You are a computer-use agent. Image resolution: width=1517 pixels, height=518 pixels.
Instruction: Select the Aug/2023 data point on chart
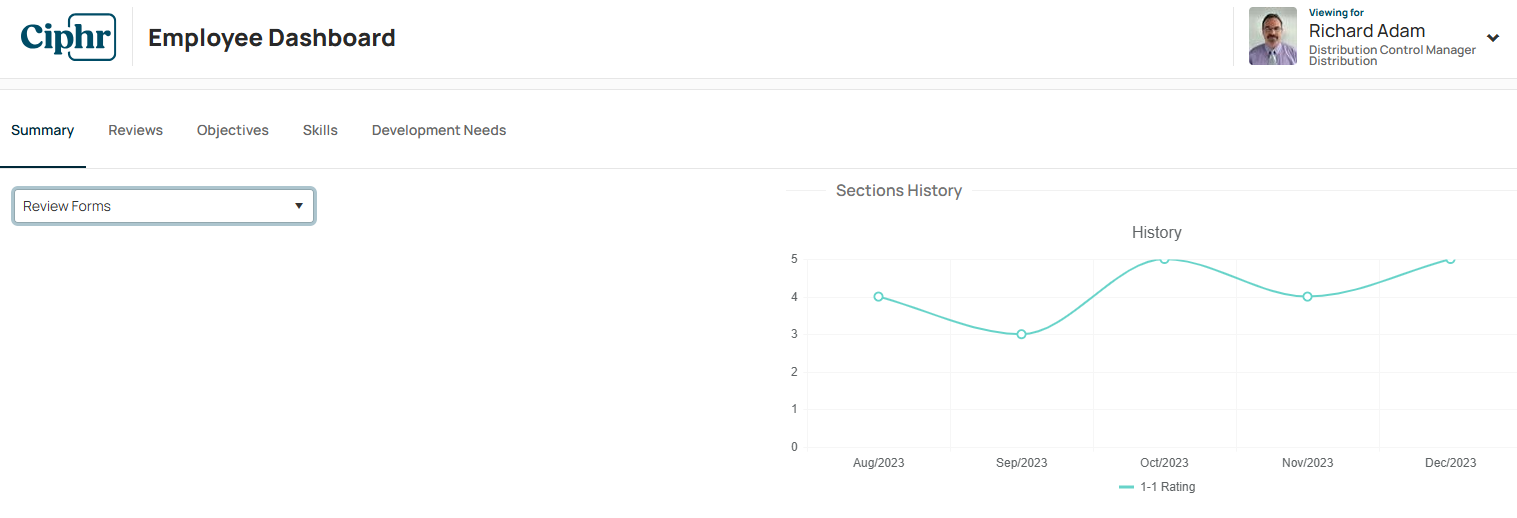(x=878, y=296)
